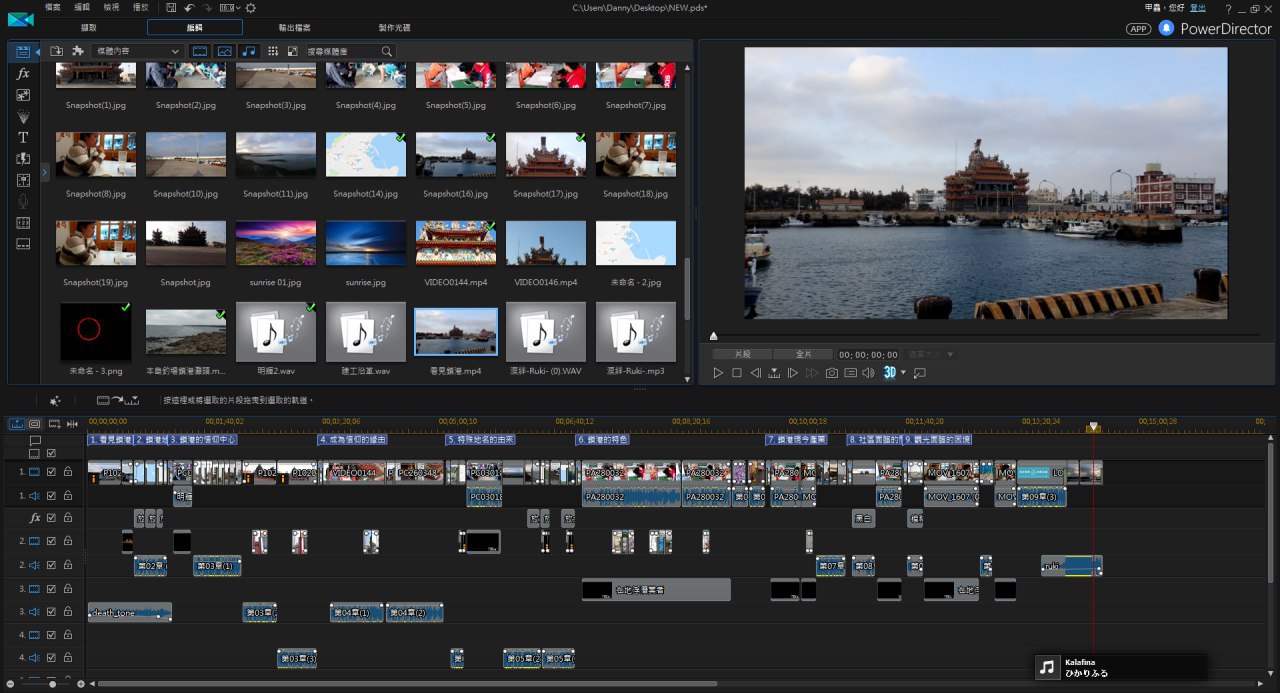Click the 全片 movie mode button

pos(804,354)
